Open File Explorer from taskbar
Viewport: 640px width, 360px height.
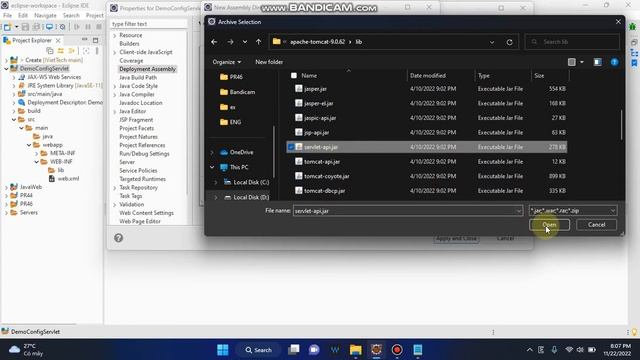point(356,350)
